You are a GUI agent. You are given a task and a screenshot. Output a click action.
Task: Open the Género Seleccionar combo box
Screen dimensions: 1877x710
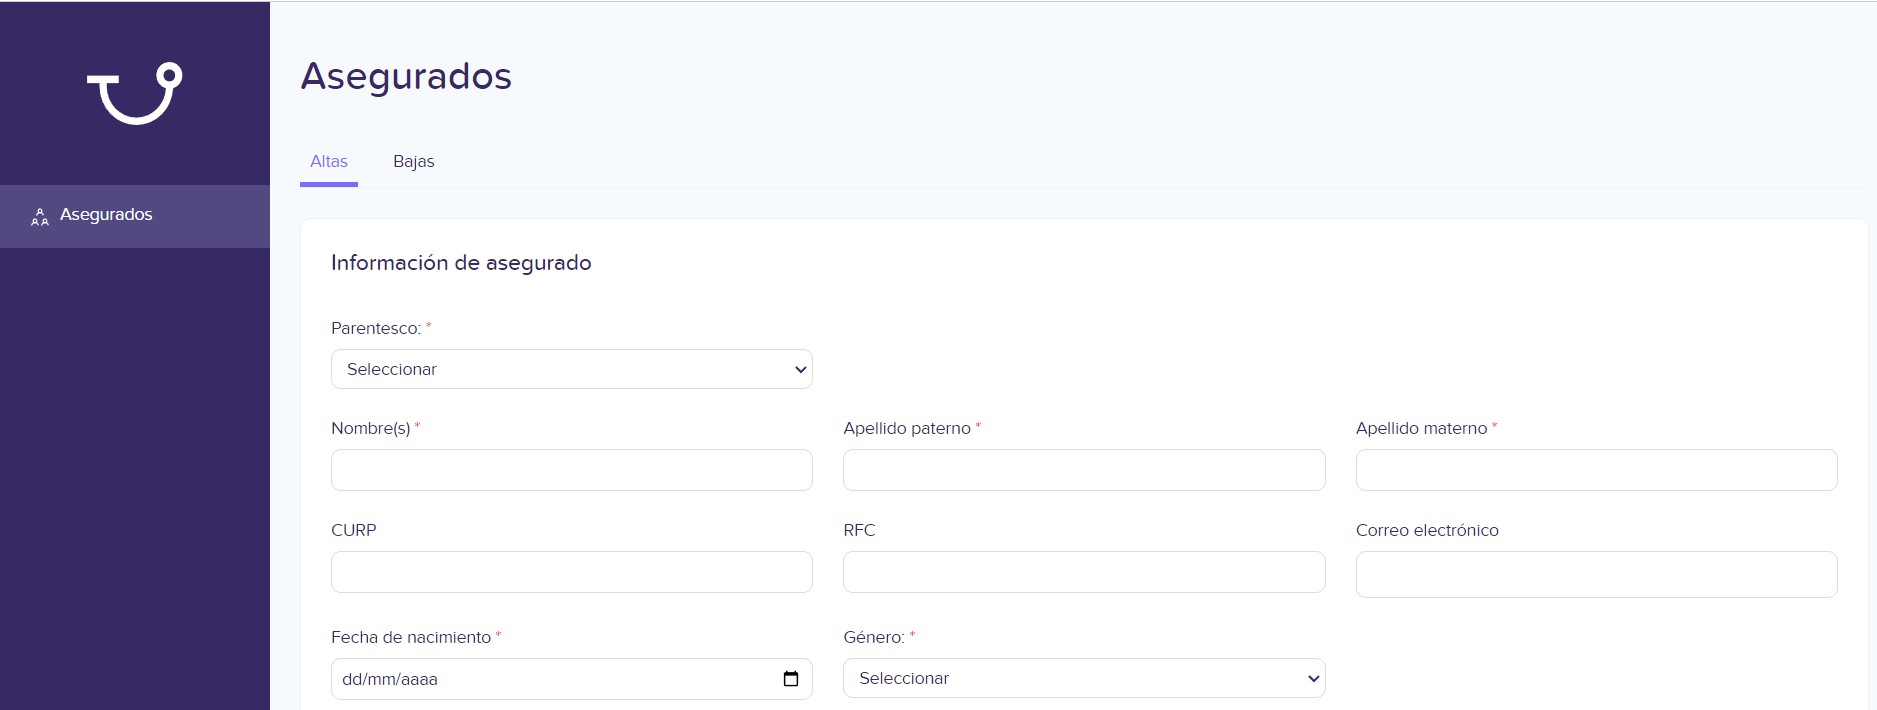(x=1084, y=678)
